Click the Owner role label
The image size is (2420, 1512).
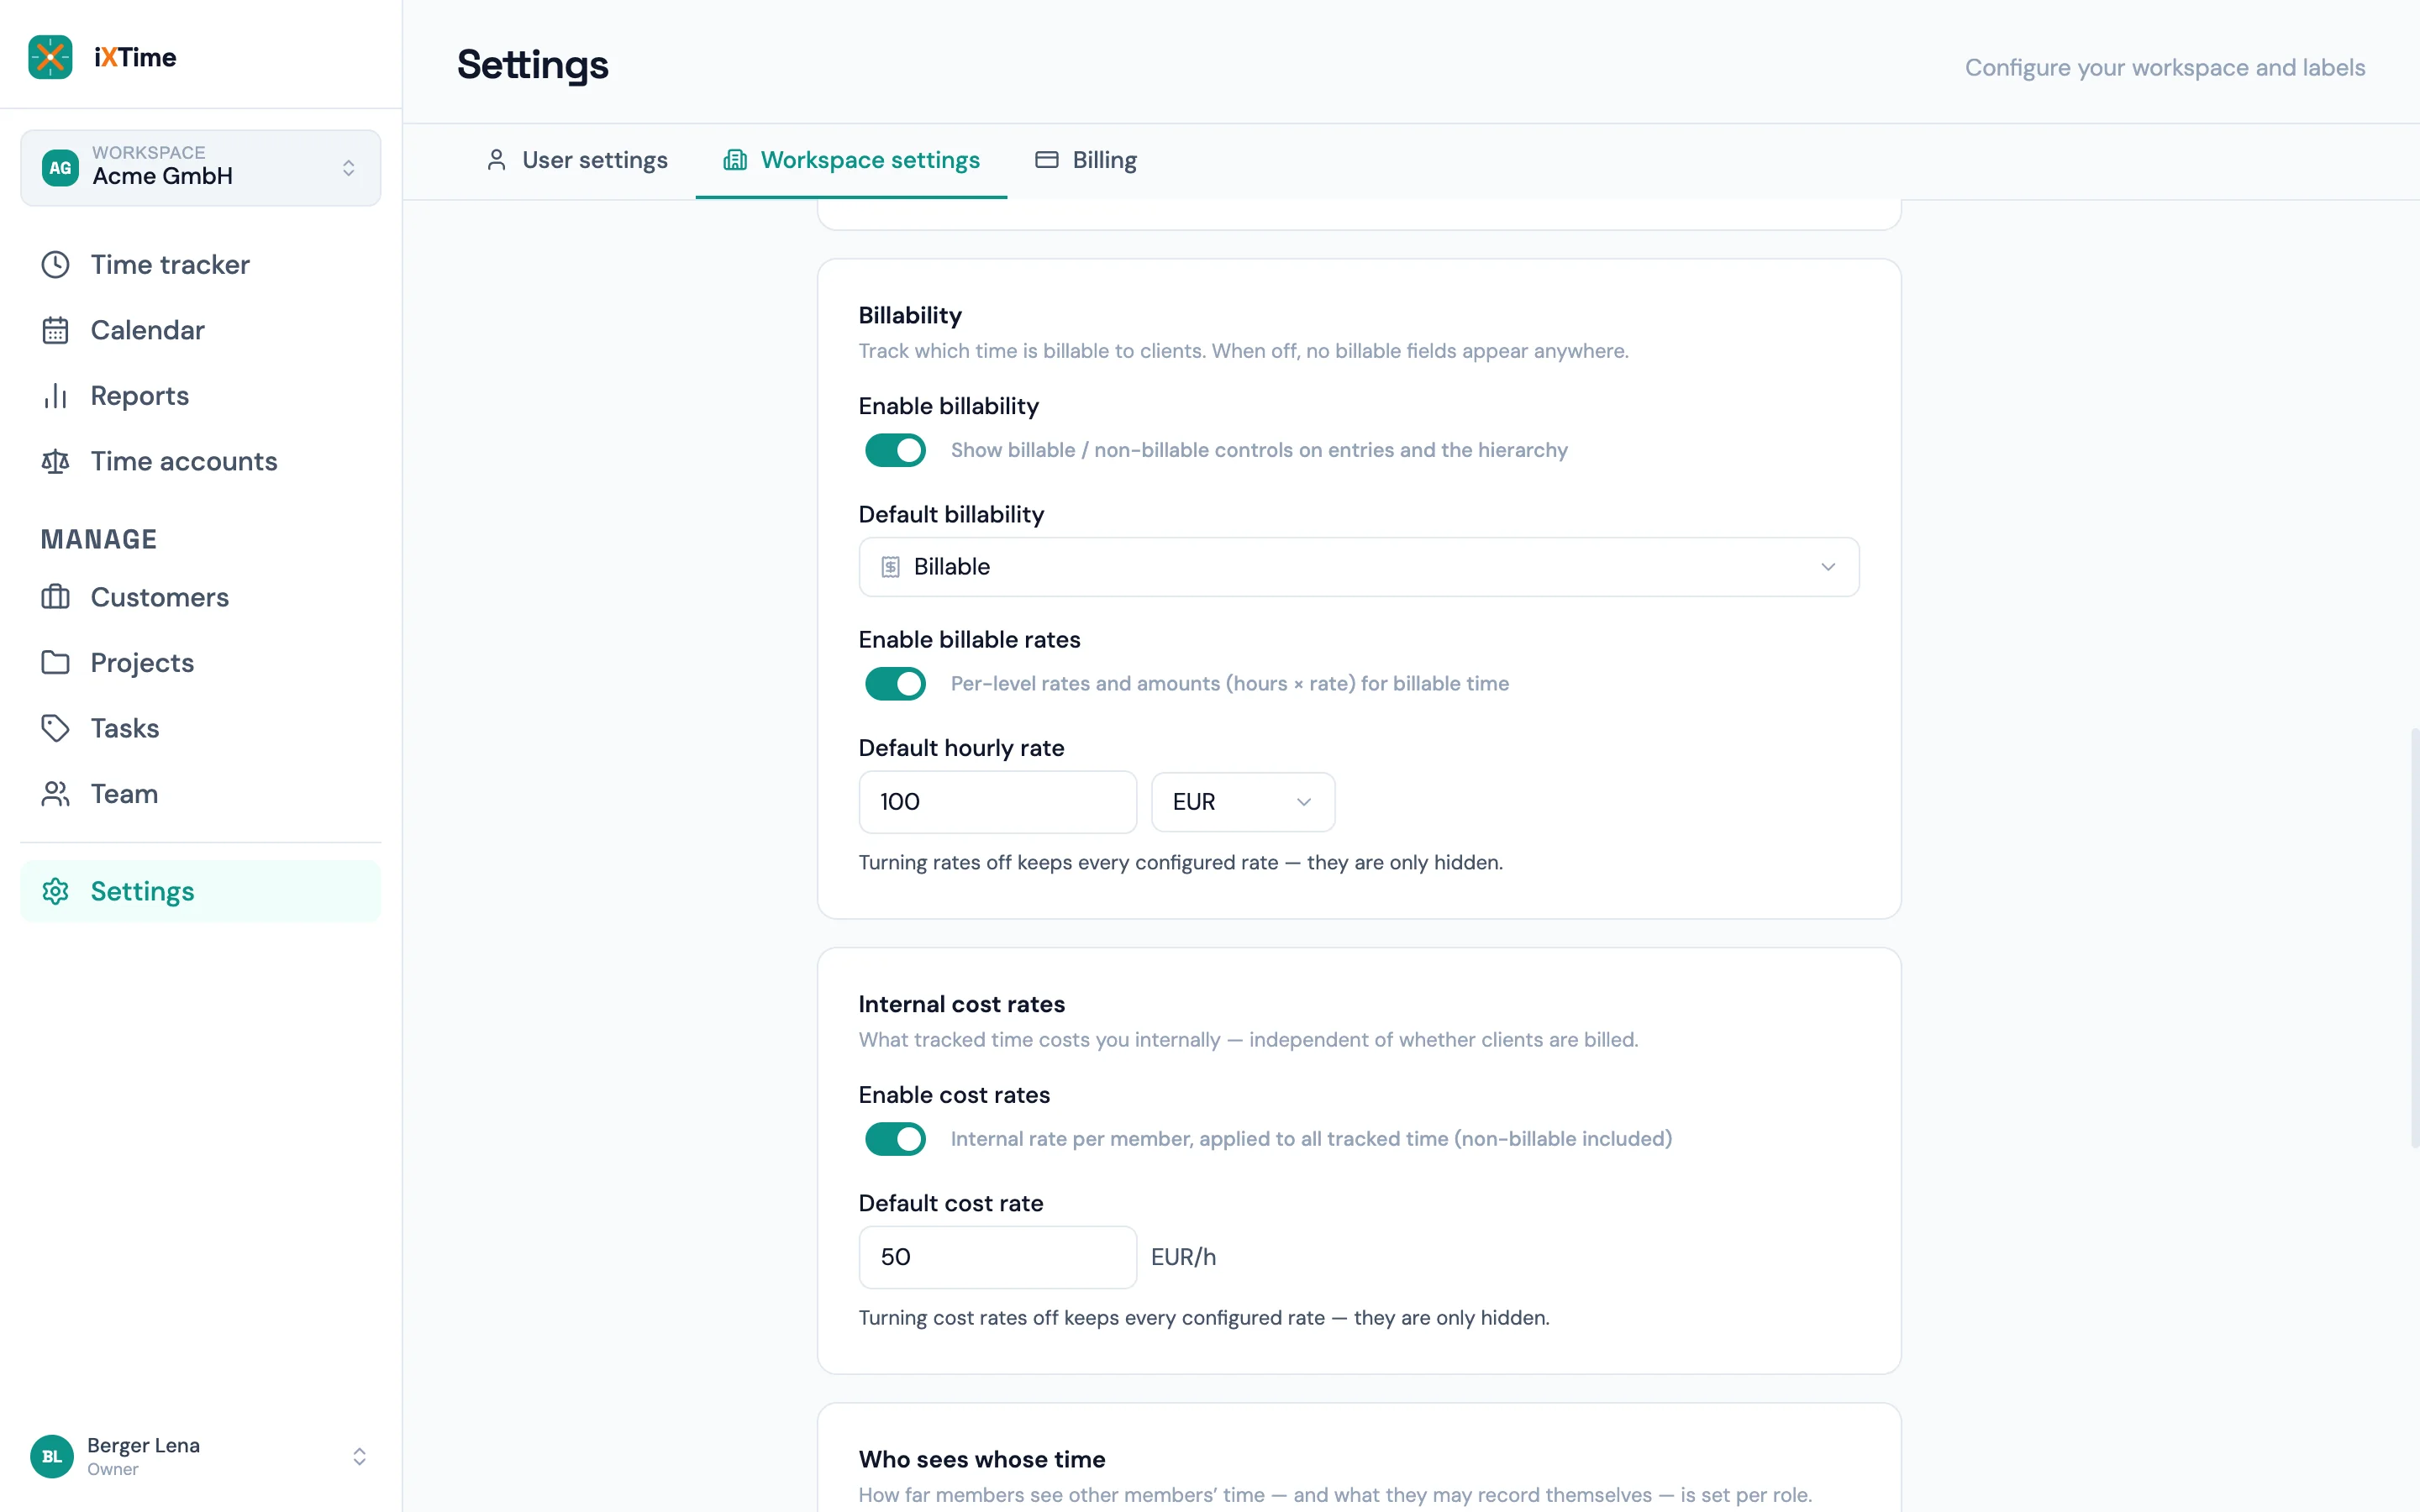click(x=112, y=1469)
